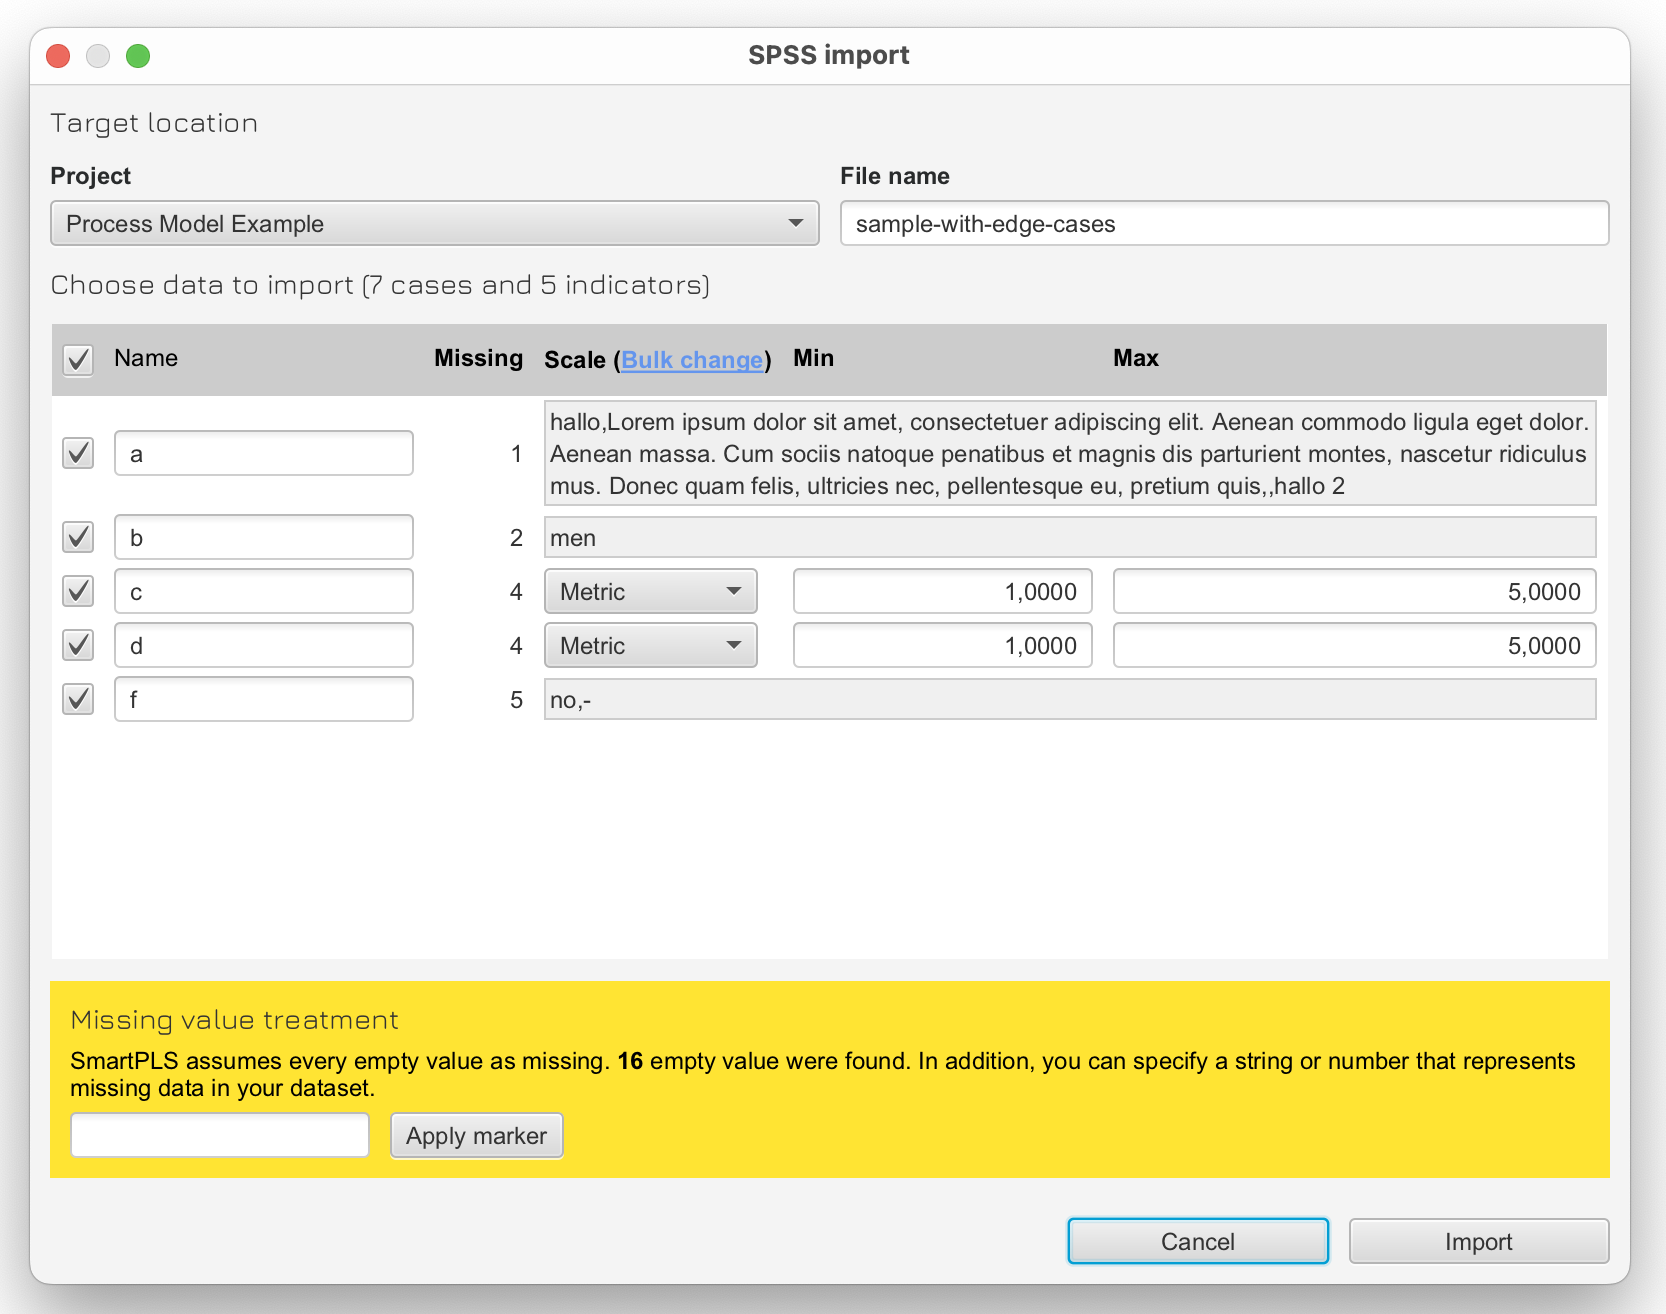
Task: Toggle the checkbox for indicator d
Action: click(78, 645)
